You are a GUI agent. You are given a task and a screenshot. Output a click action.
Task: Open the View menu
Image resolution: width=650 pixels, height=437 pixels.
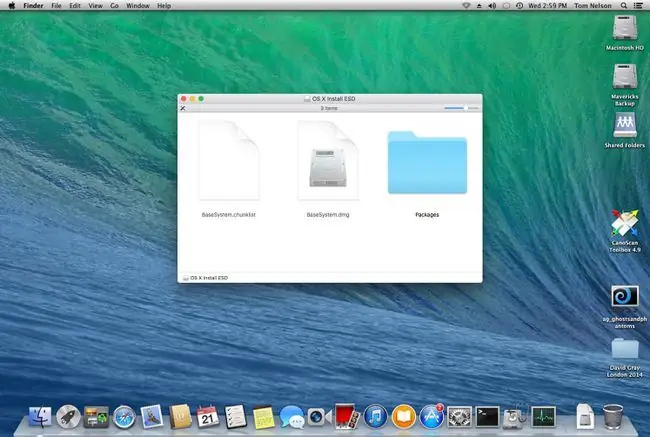[x=95, y=6]
